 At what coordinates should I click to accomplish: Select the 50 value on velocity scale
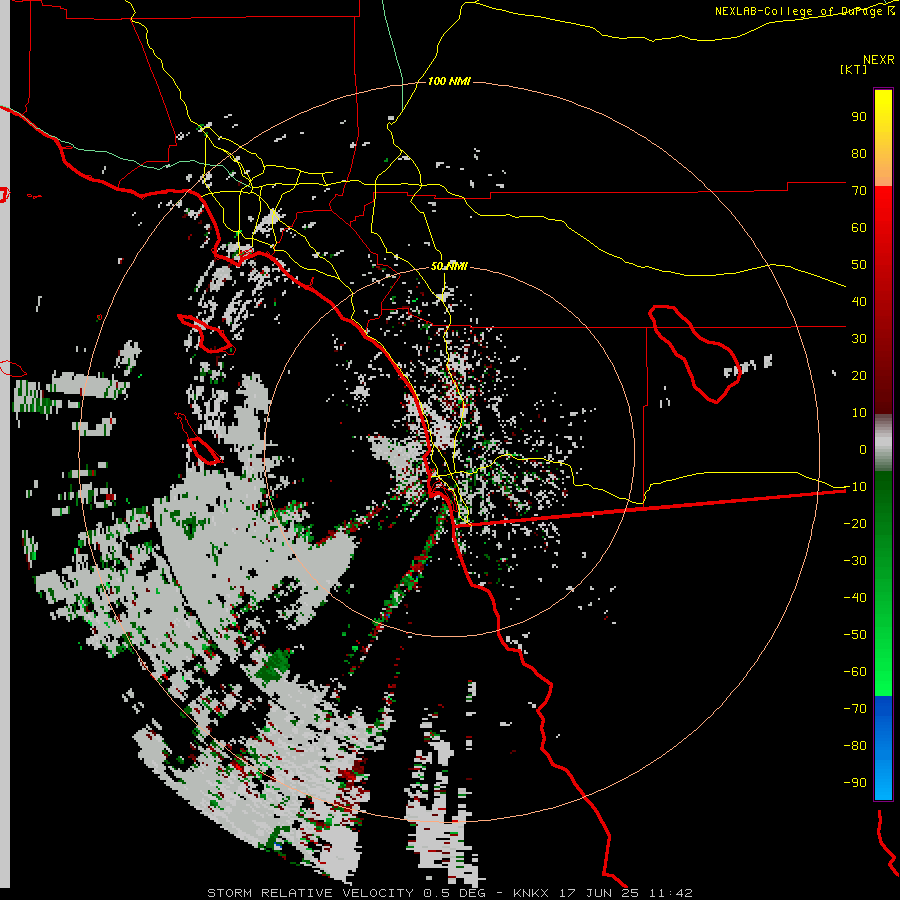click(x=859, y=265)
